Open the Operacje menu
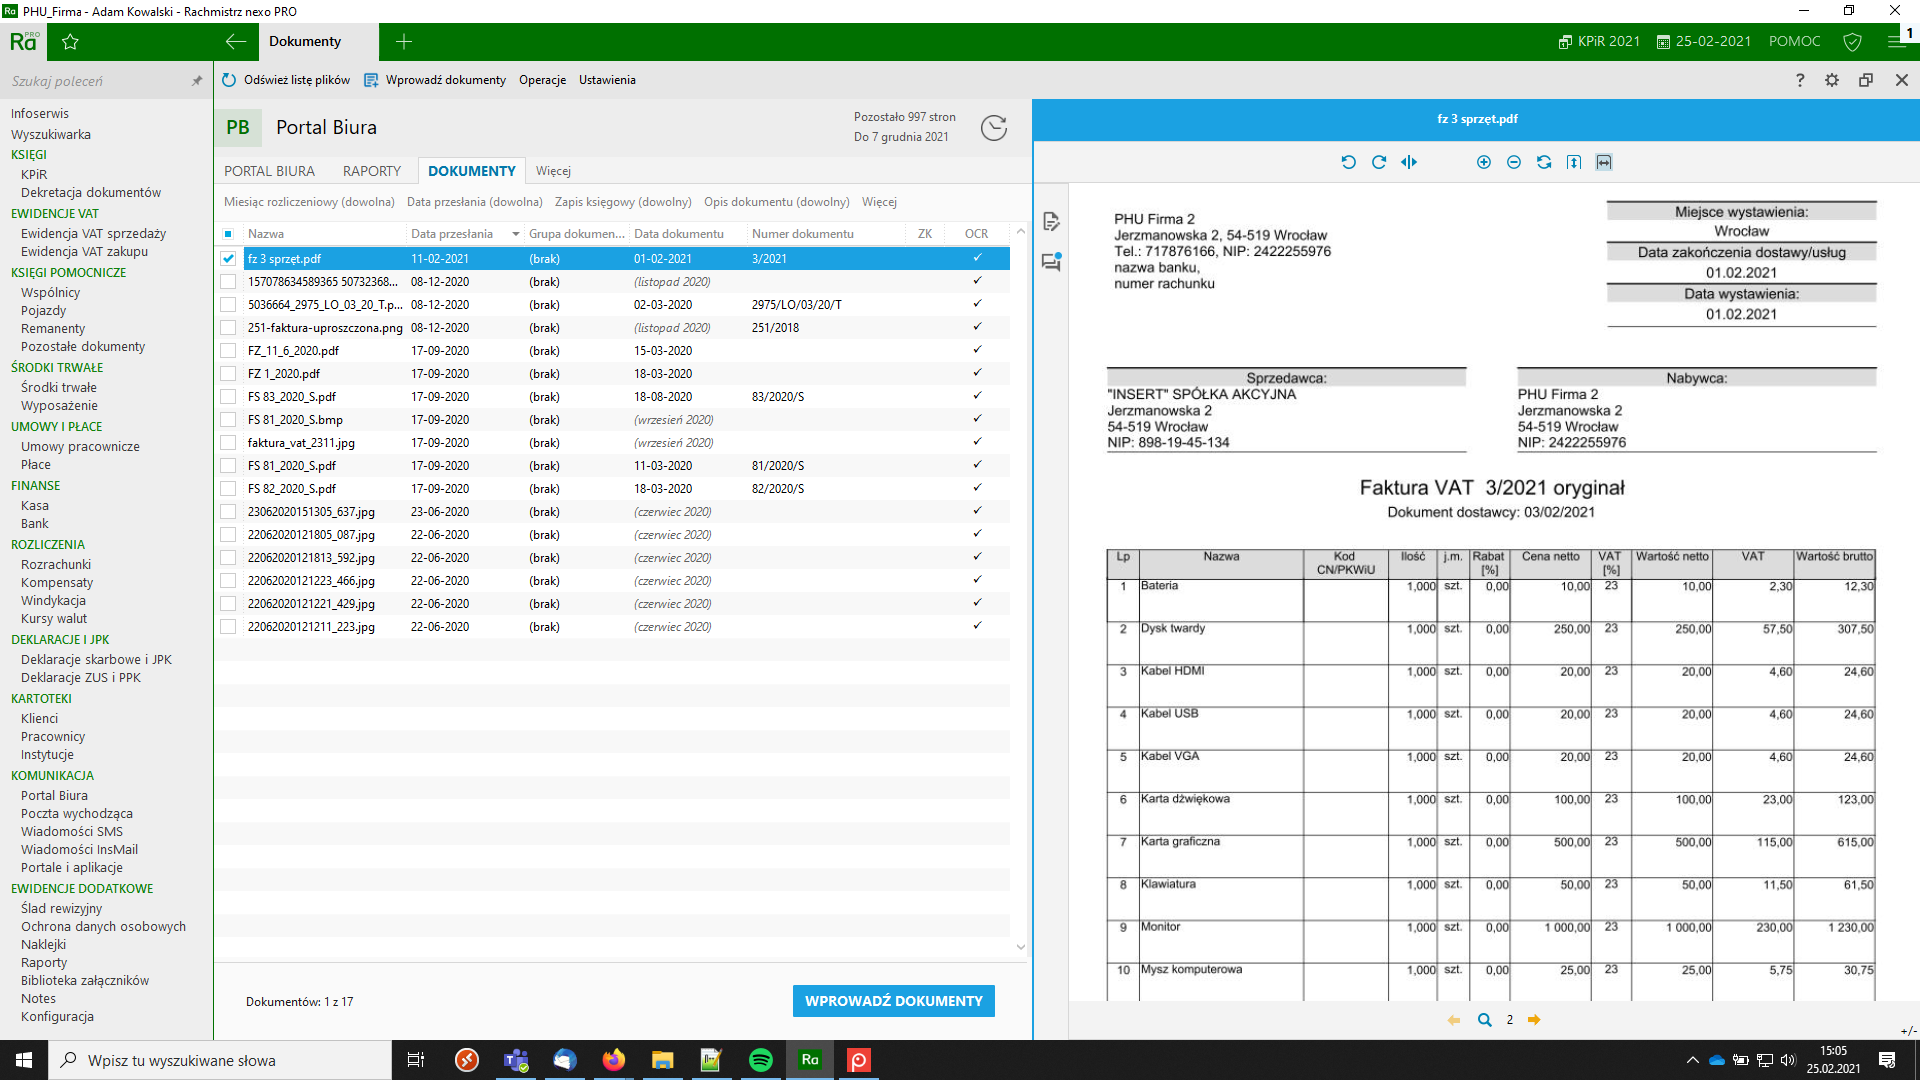Image resolution: width=1920 pixels, height=1080 pixels. (x=542, y=80)
